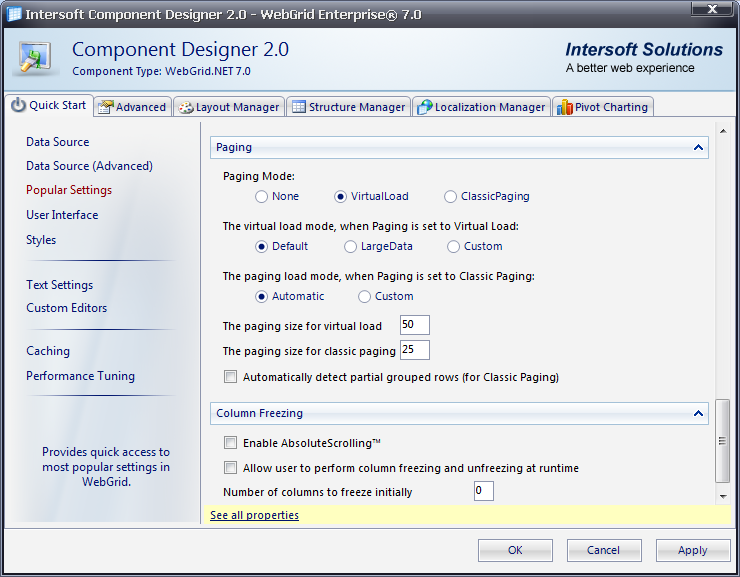Click the Advanced tab icon
This screenshot has width=740, height=577.
coord(105,107)
